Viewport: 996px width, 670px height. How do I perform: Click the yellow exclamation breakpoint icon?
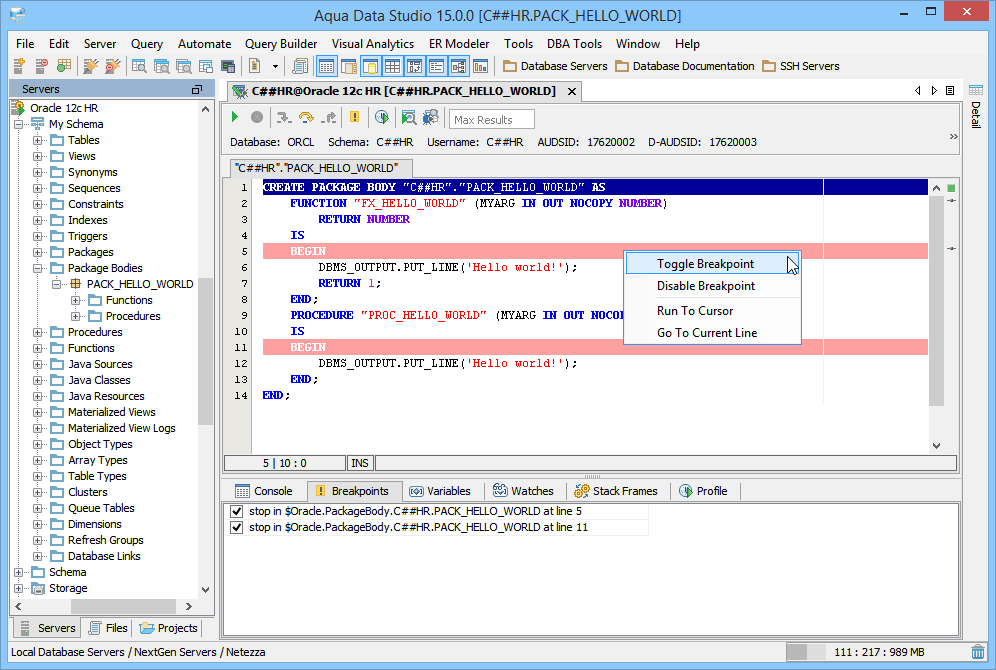click(354, 118)
